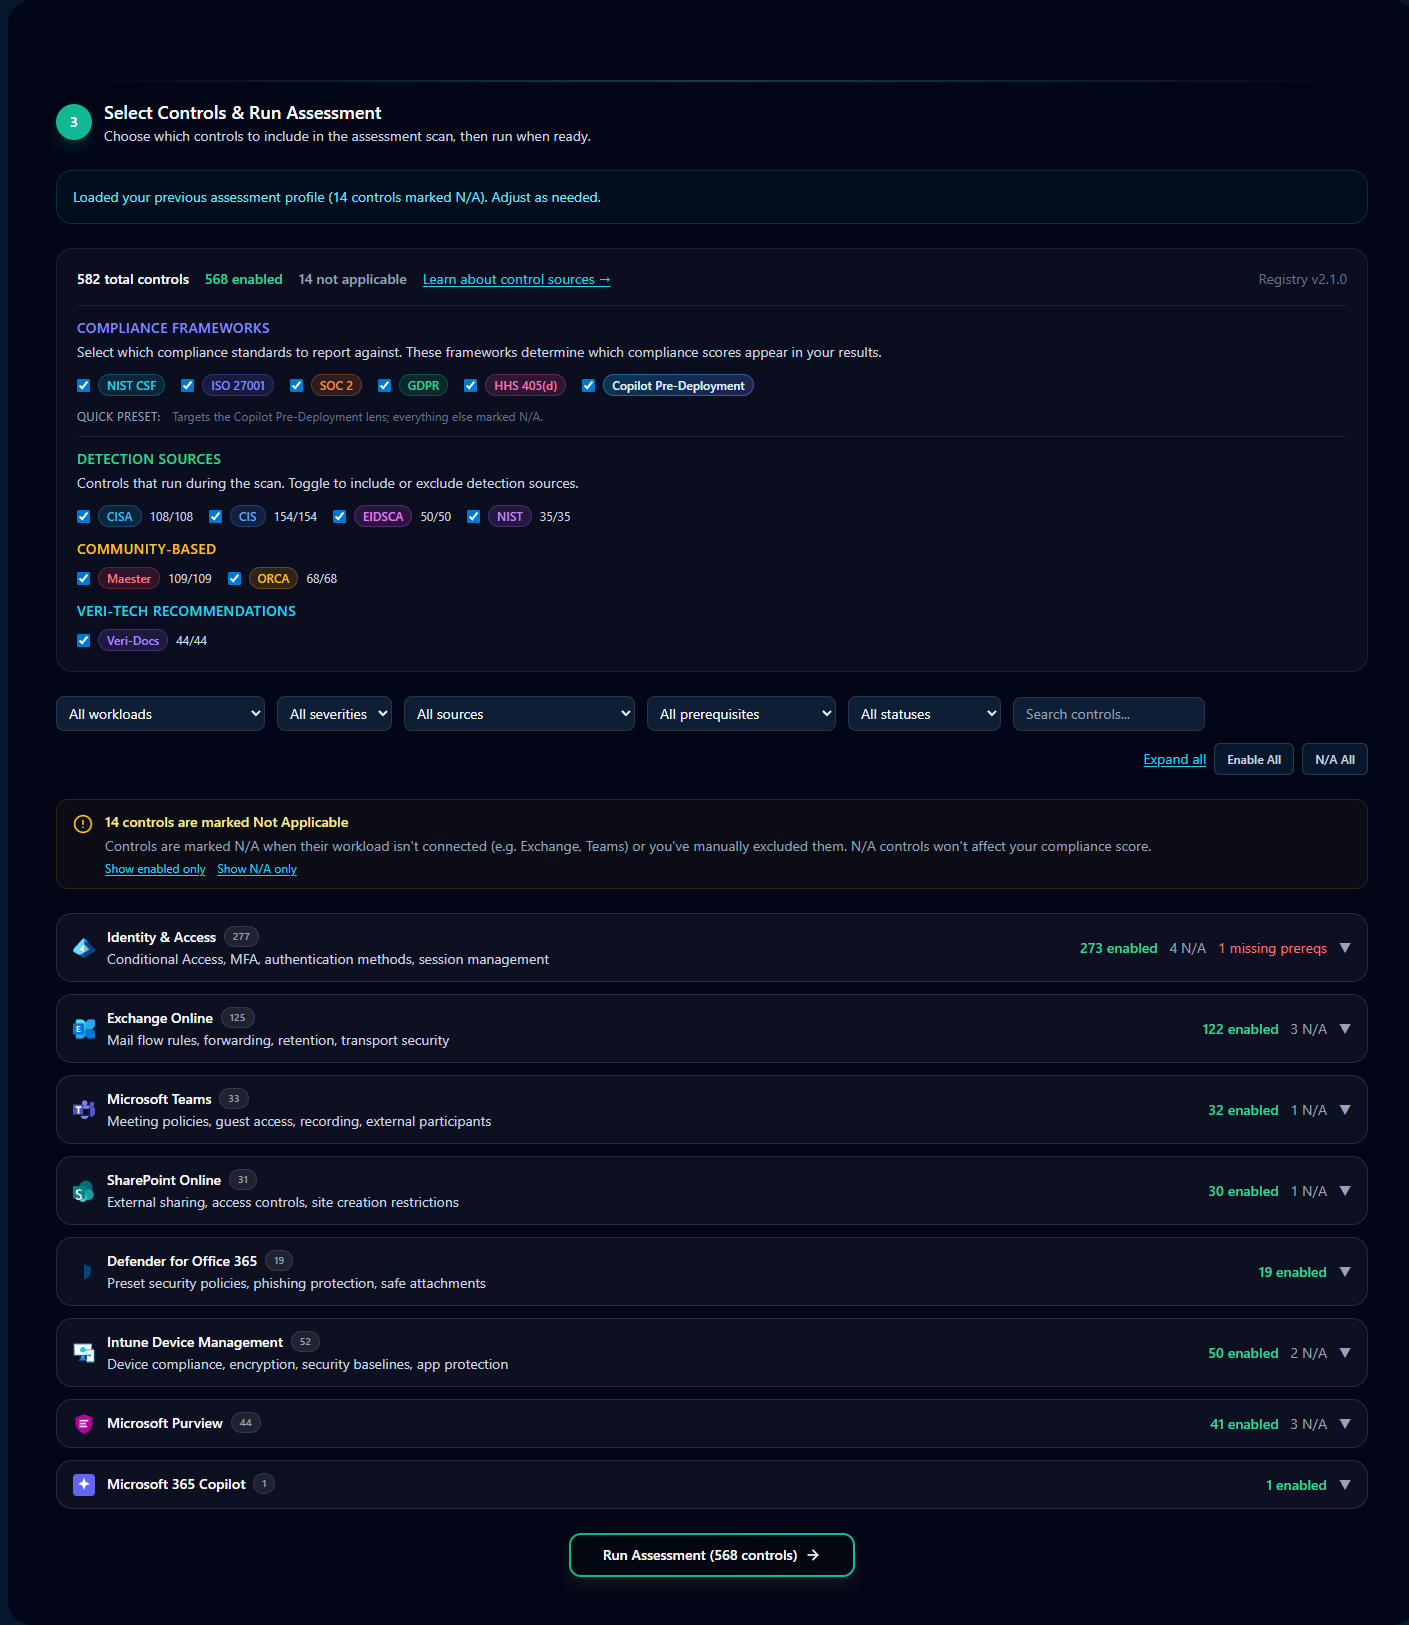Click the '14 not applicable' summary count
Screen dimensions: 1409x1625
[352, 279]
